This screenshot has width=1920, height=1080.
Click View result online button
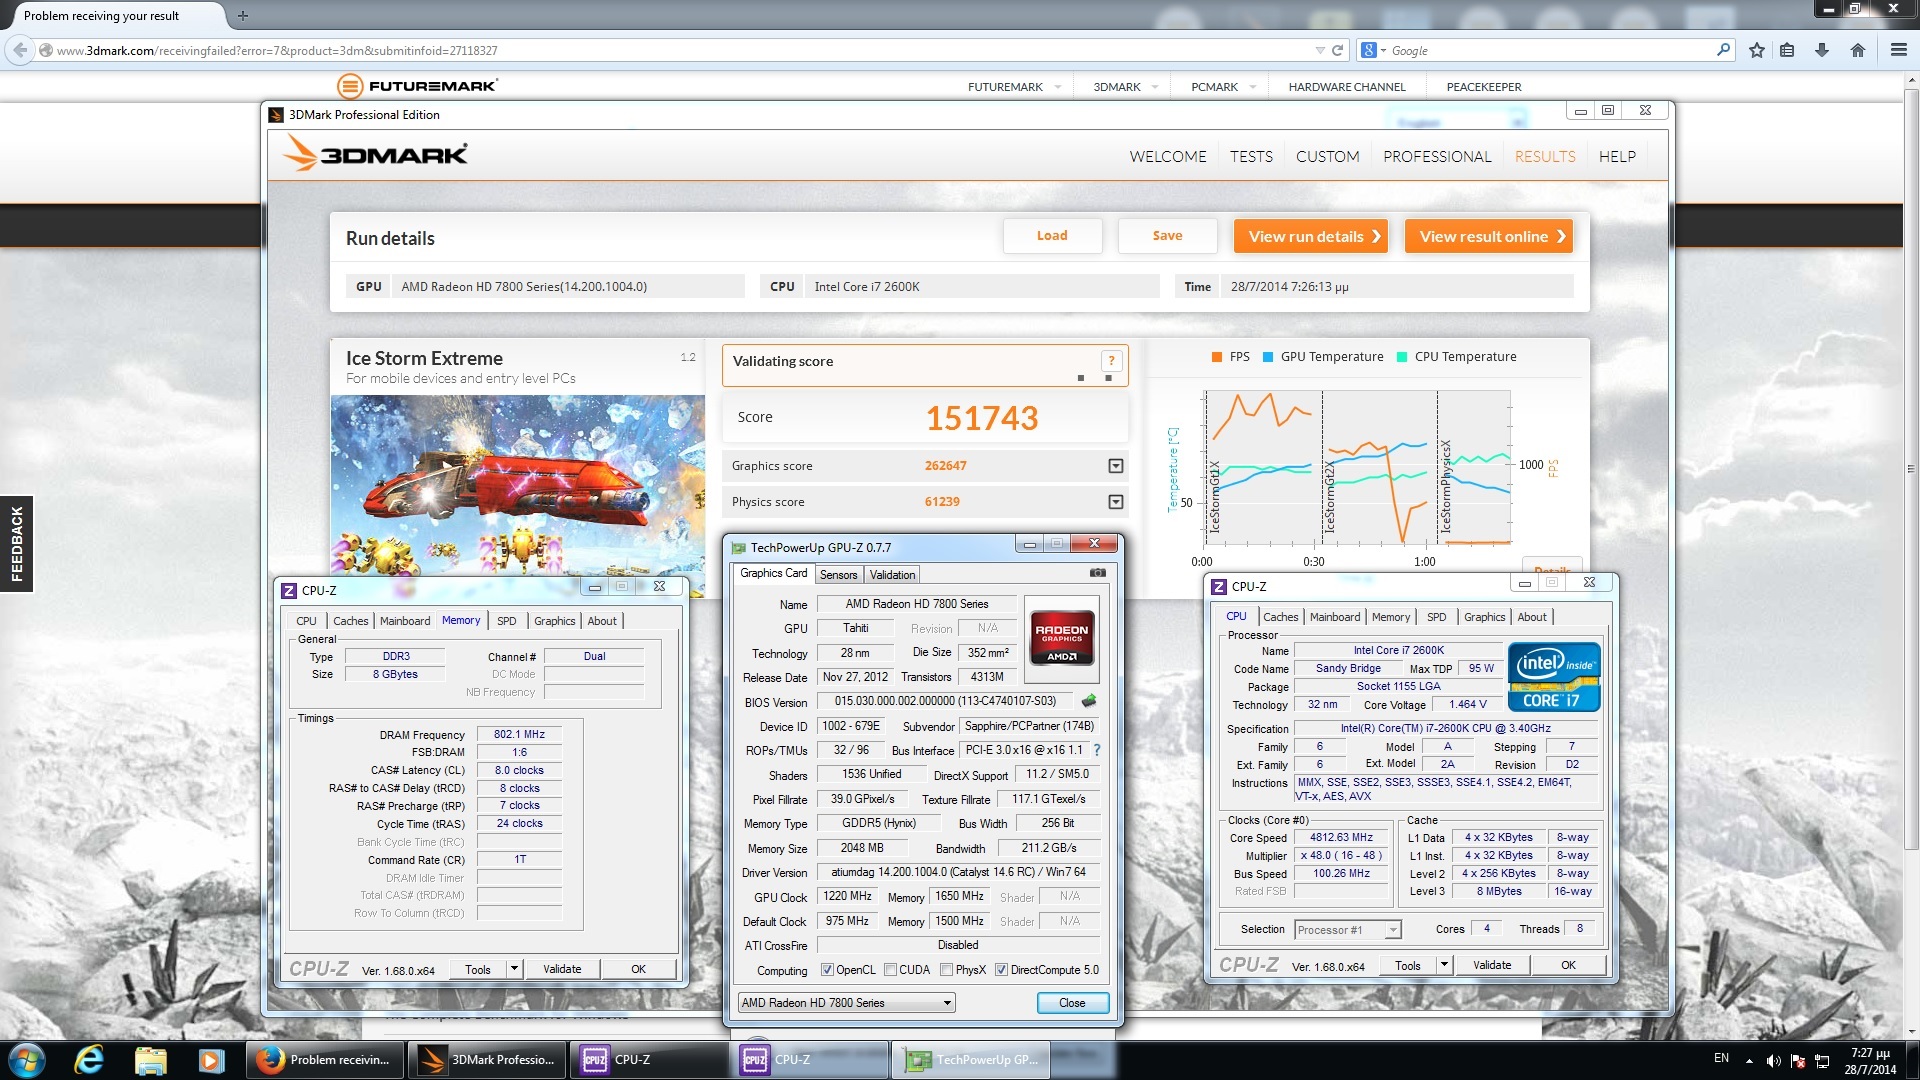(1489, 236)
